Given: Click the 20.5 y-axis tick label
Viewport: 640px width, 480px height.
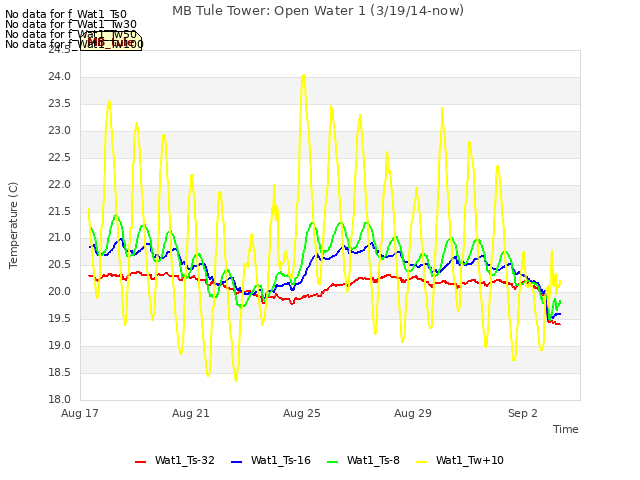Looking at the screenshot, I should [x=60, y=264].
